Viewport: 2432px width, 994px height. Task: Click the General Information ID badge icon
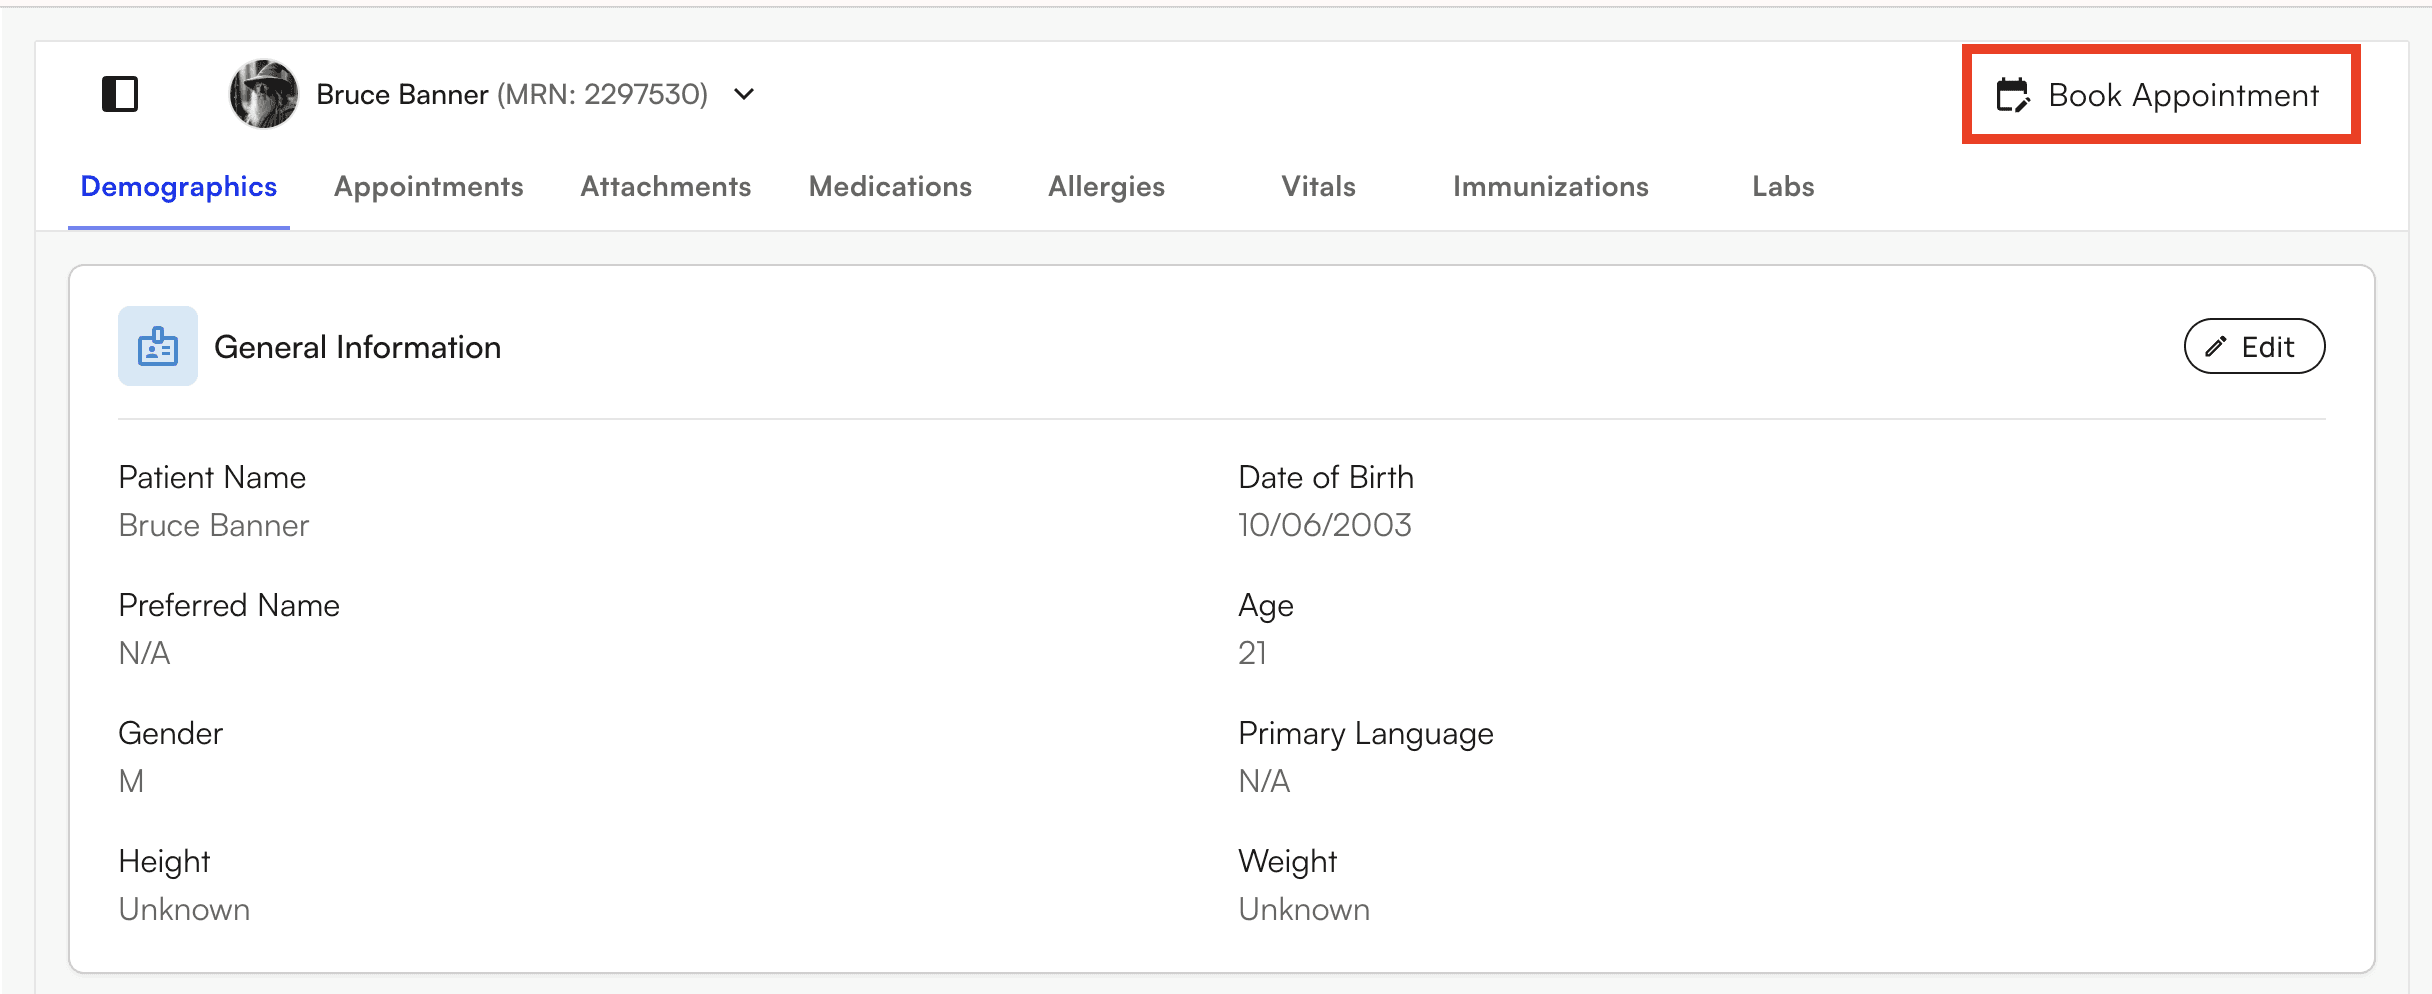click(x=158, y=346)
